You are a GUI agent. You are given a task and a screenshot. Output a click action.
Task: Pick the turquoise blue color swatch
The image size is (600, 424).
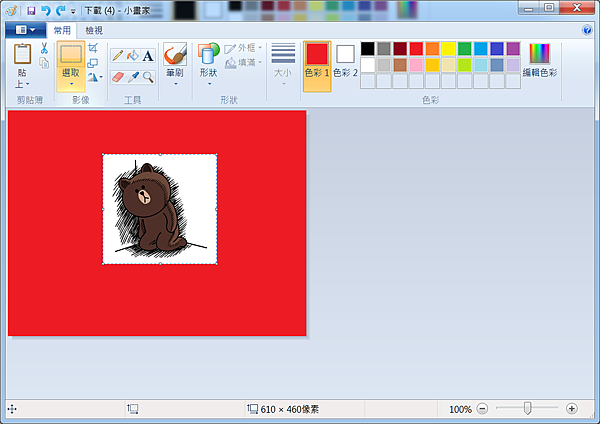[x=481, y=49]
